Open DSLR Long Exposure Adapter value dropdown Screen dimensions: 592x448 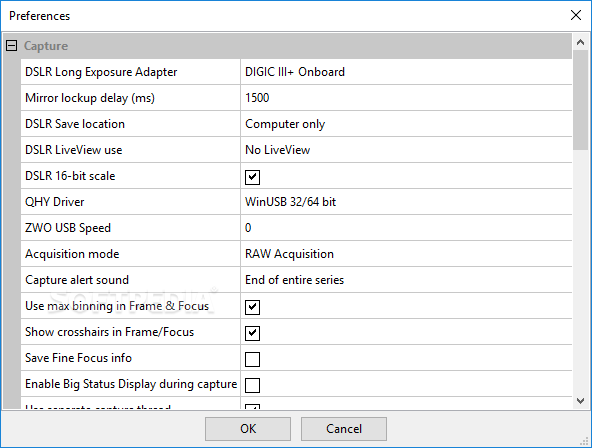406,72
